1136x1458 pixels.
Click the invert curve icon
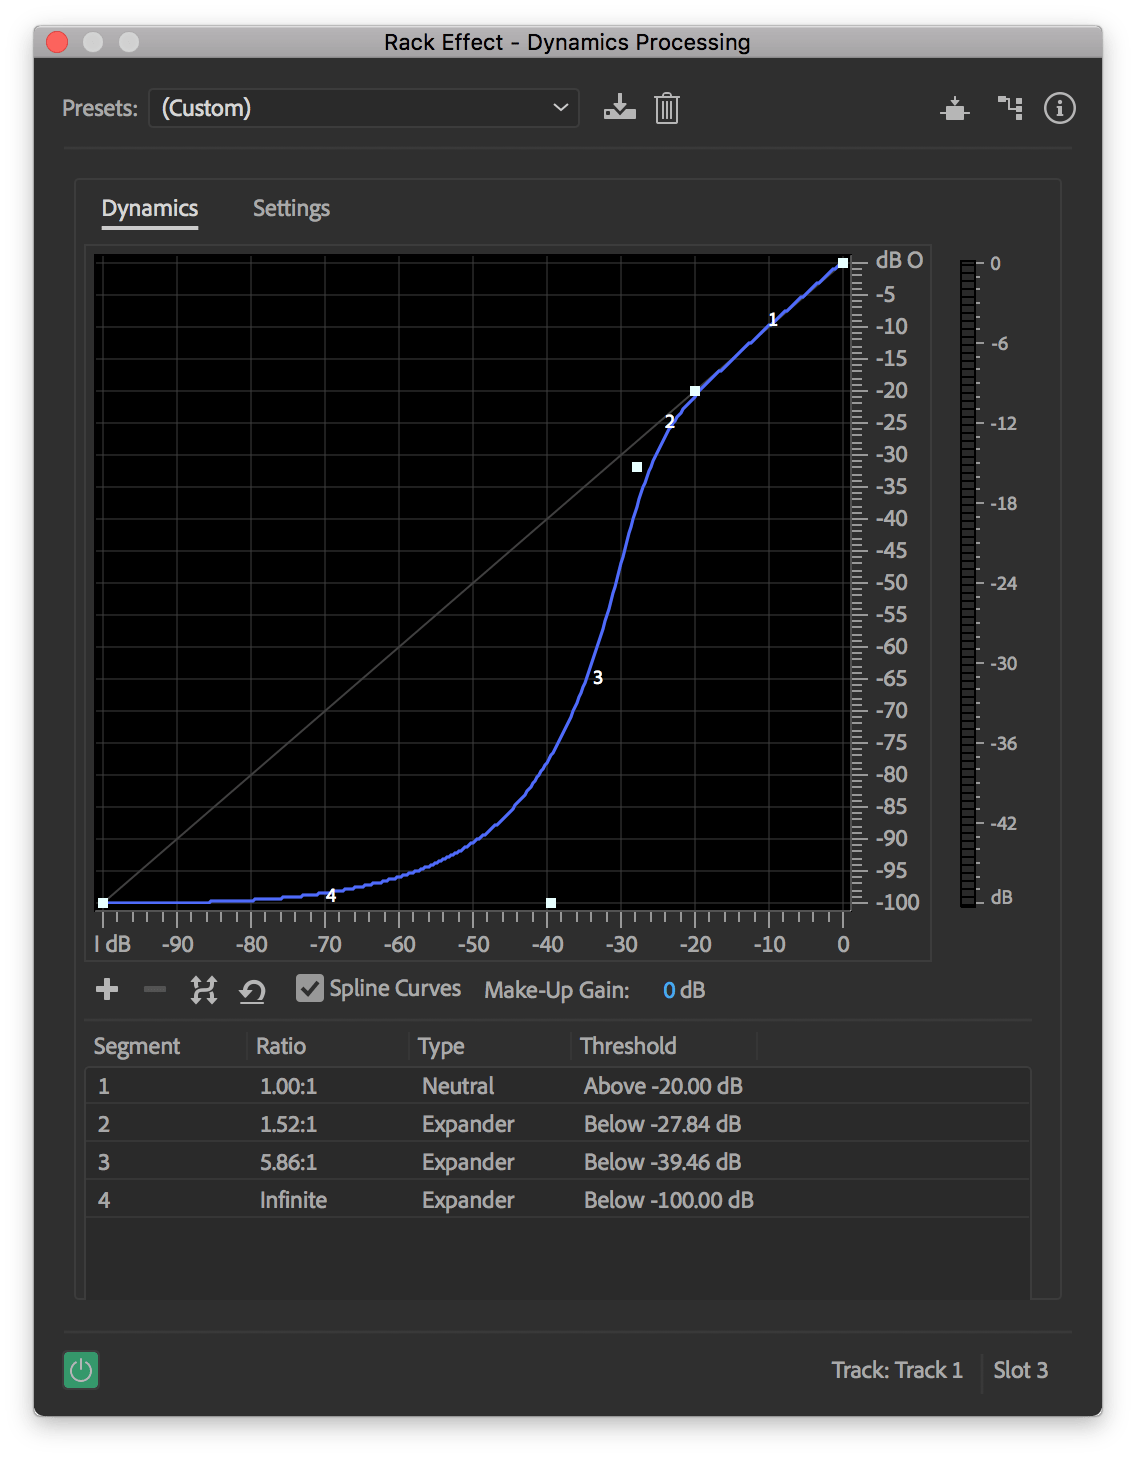204,990
